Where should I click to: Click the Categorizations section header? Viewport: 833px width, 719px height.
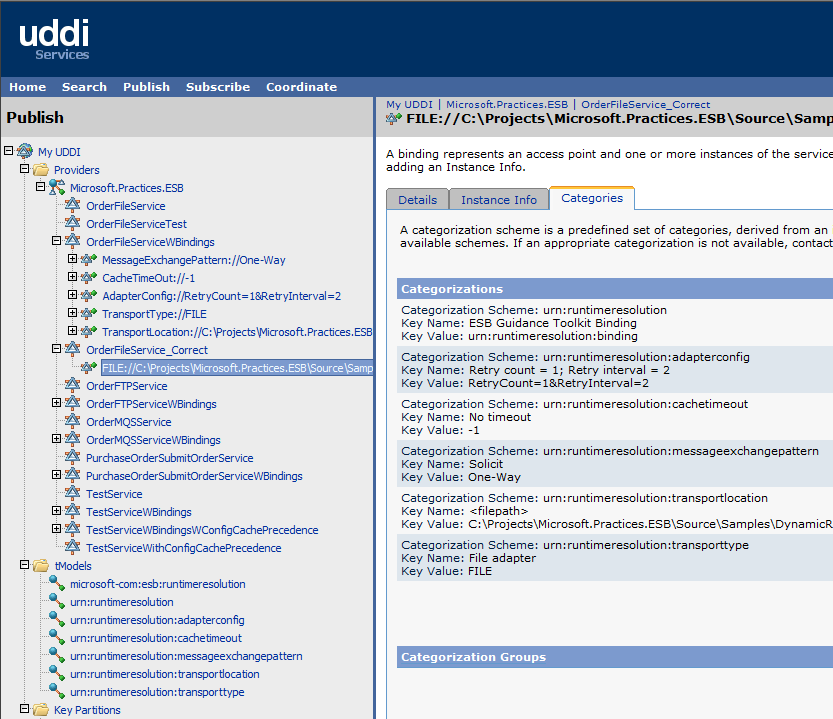point(615,289)
